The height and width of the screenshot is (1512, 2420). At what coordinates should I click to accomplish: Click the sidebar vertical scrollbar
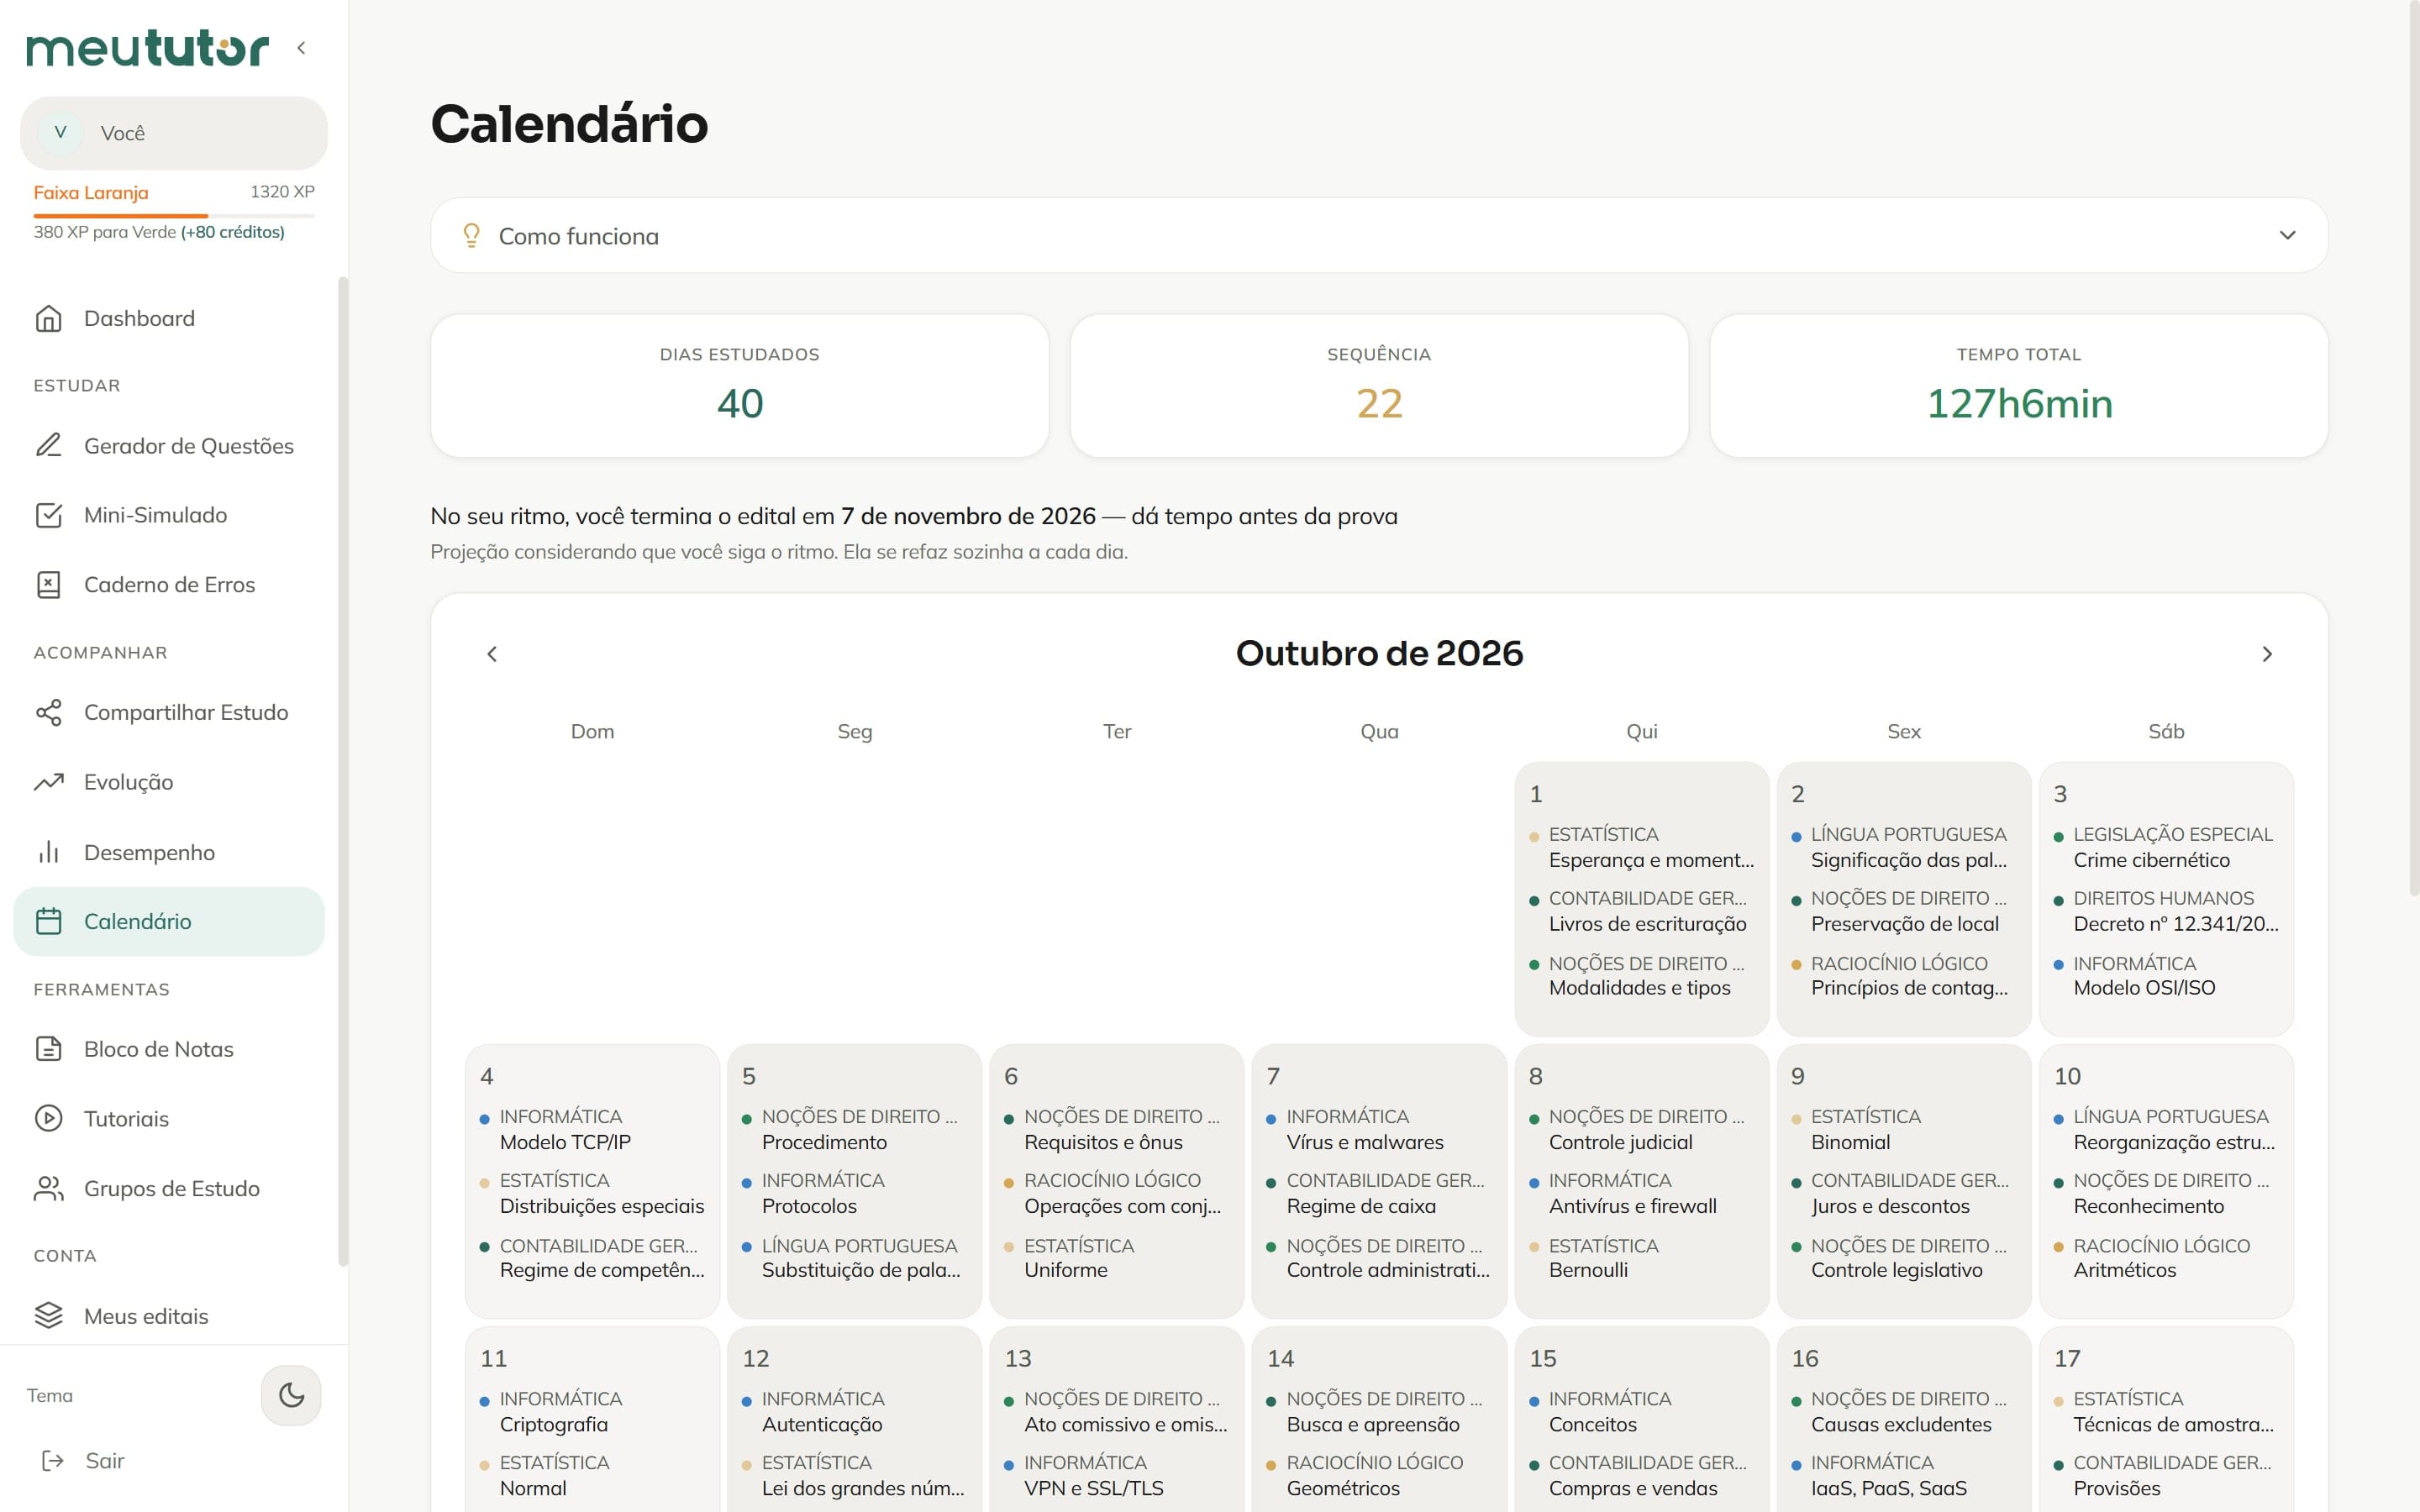click(x=343, y=771)
